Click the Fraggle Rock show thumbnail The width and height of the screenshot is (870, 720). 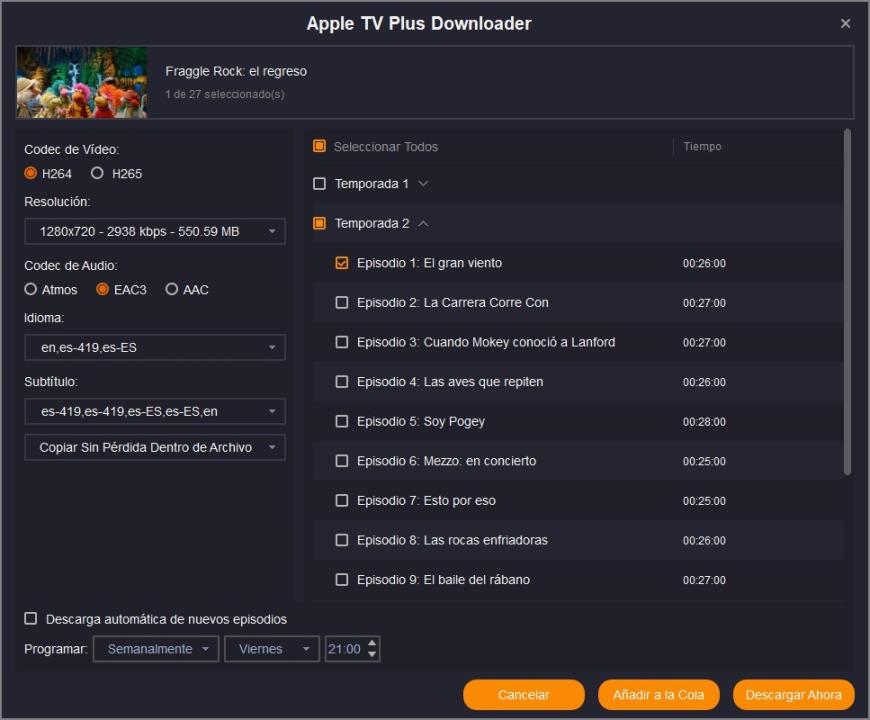click(82, 83)
